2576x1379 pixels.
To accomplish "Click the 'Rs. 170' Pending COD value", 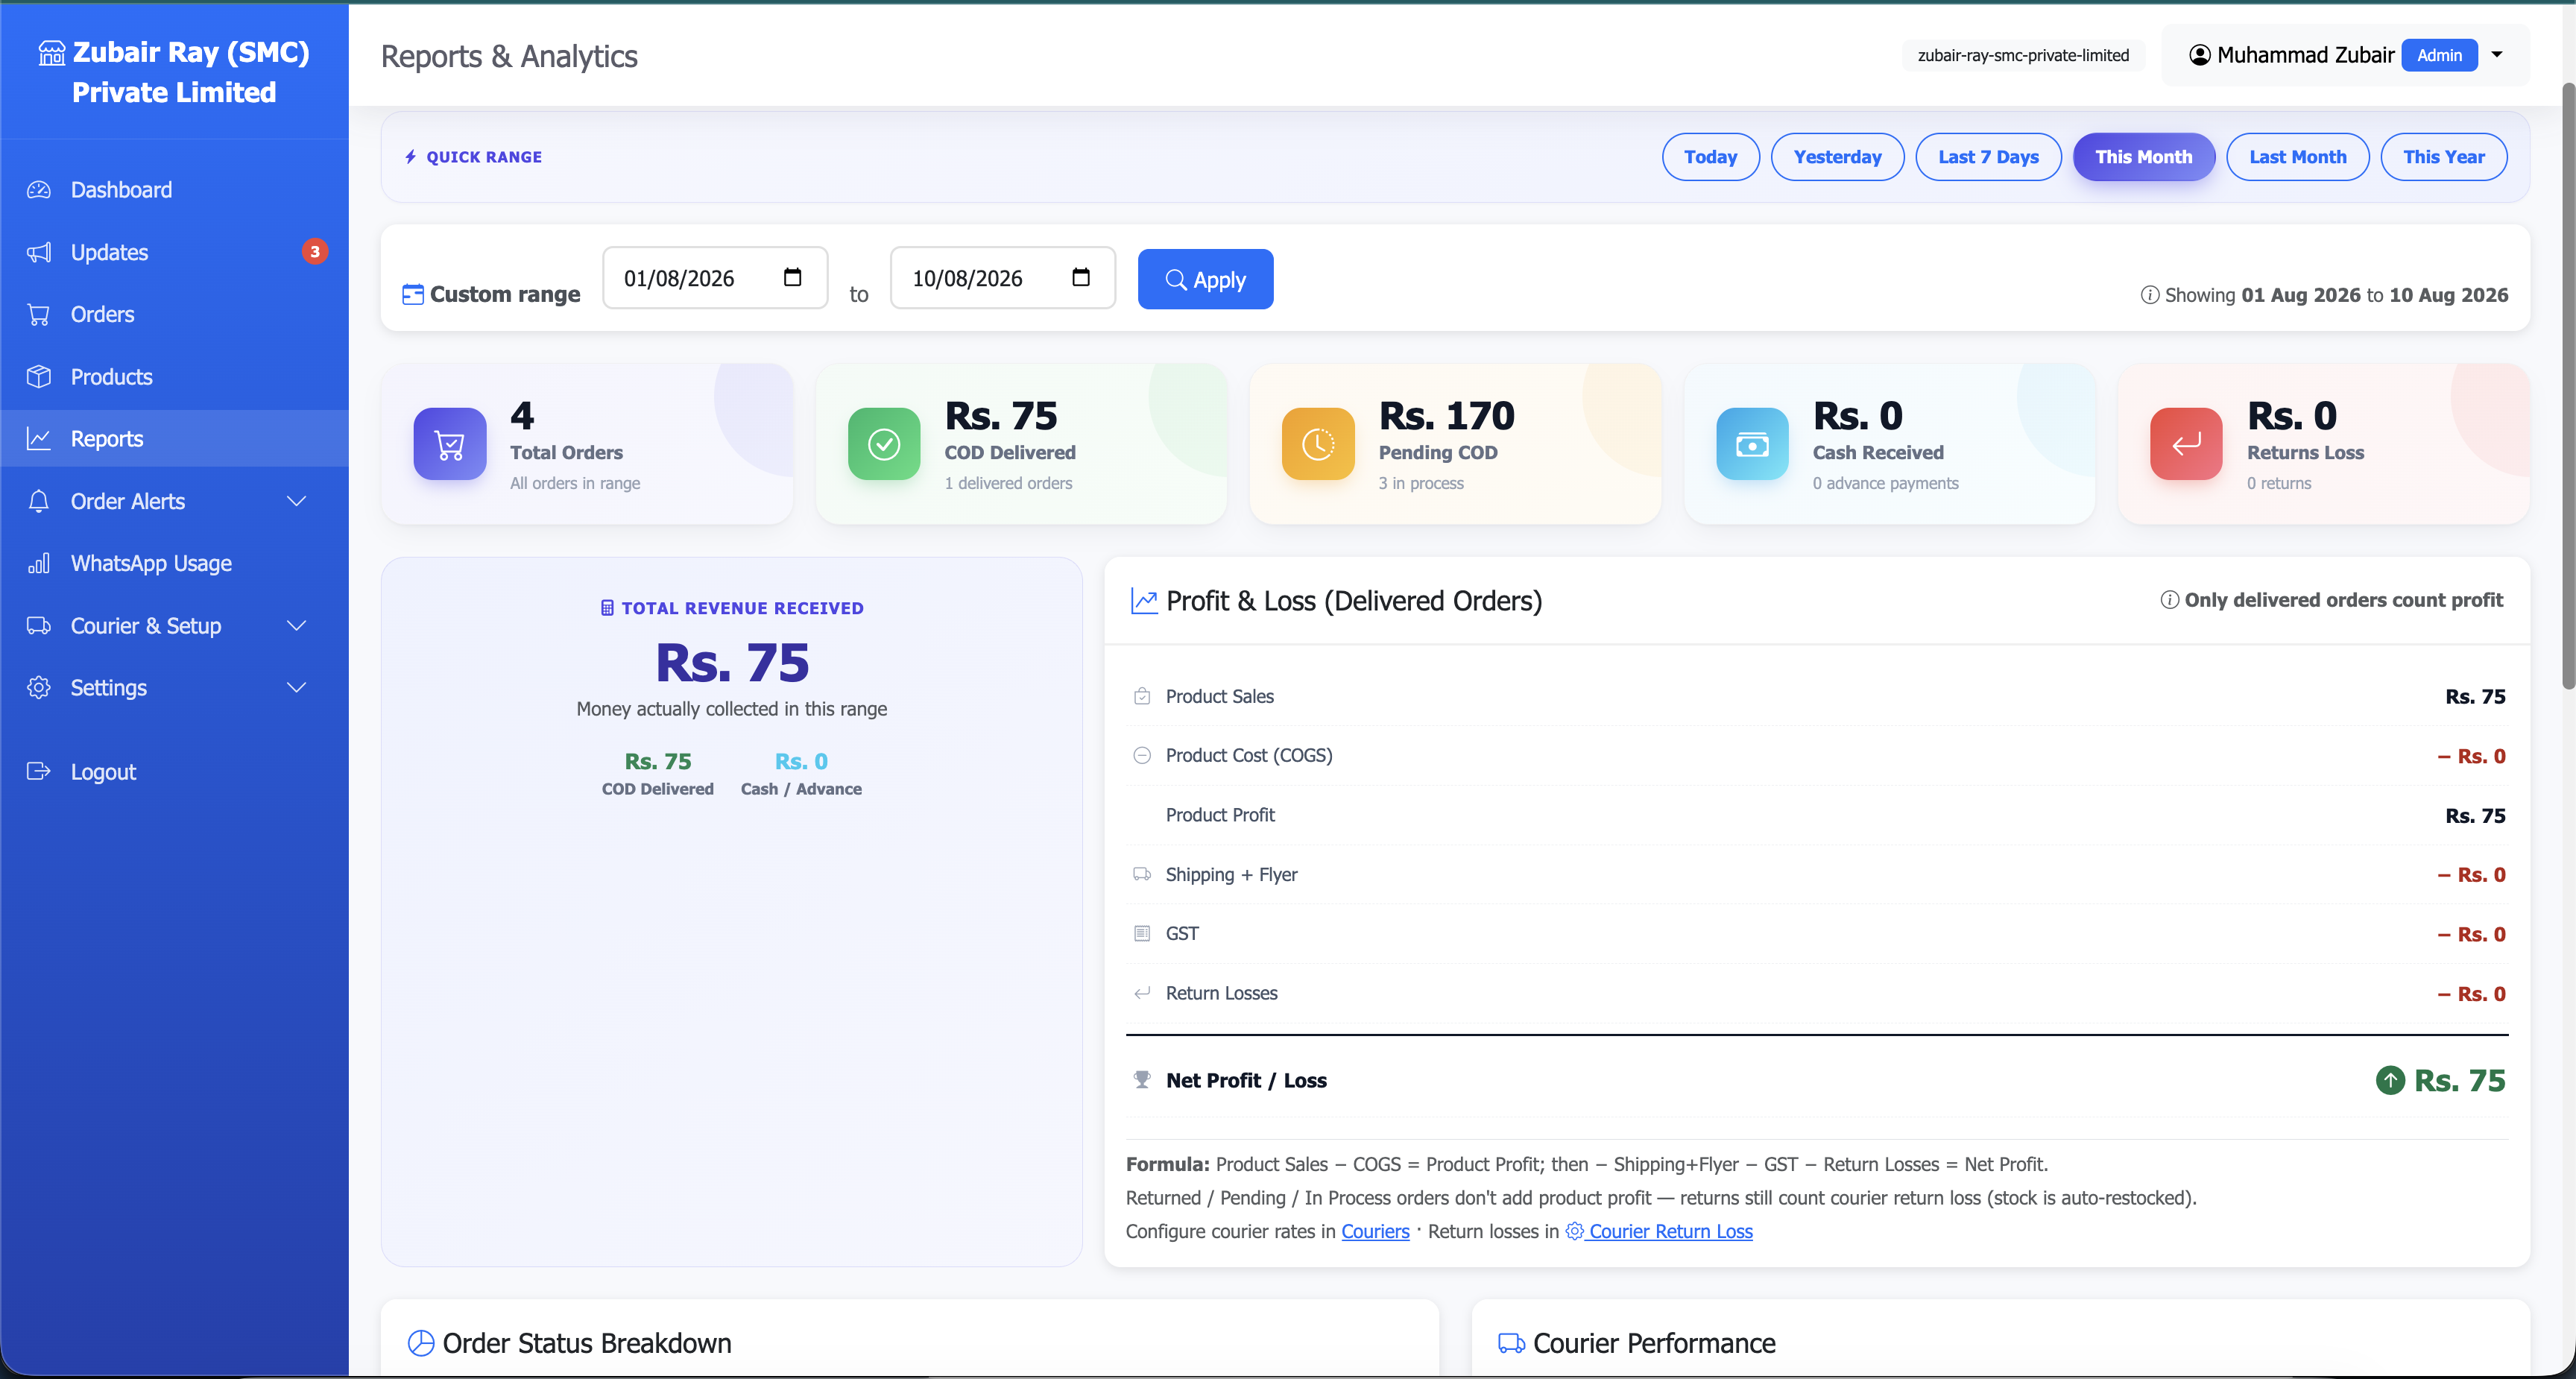I will tap(1446, 415).
